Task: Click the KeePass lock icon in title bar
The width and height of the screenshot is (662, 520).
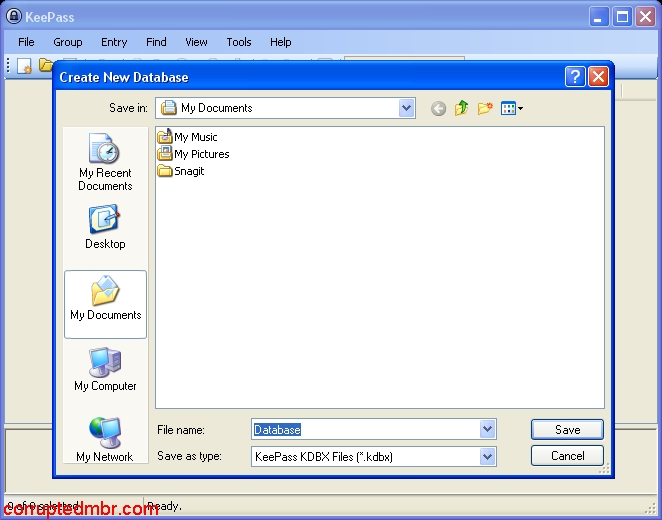Action: click(14, 16)
